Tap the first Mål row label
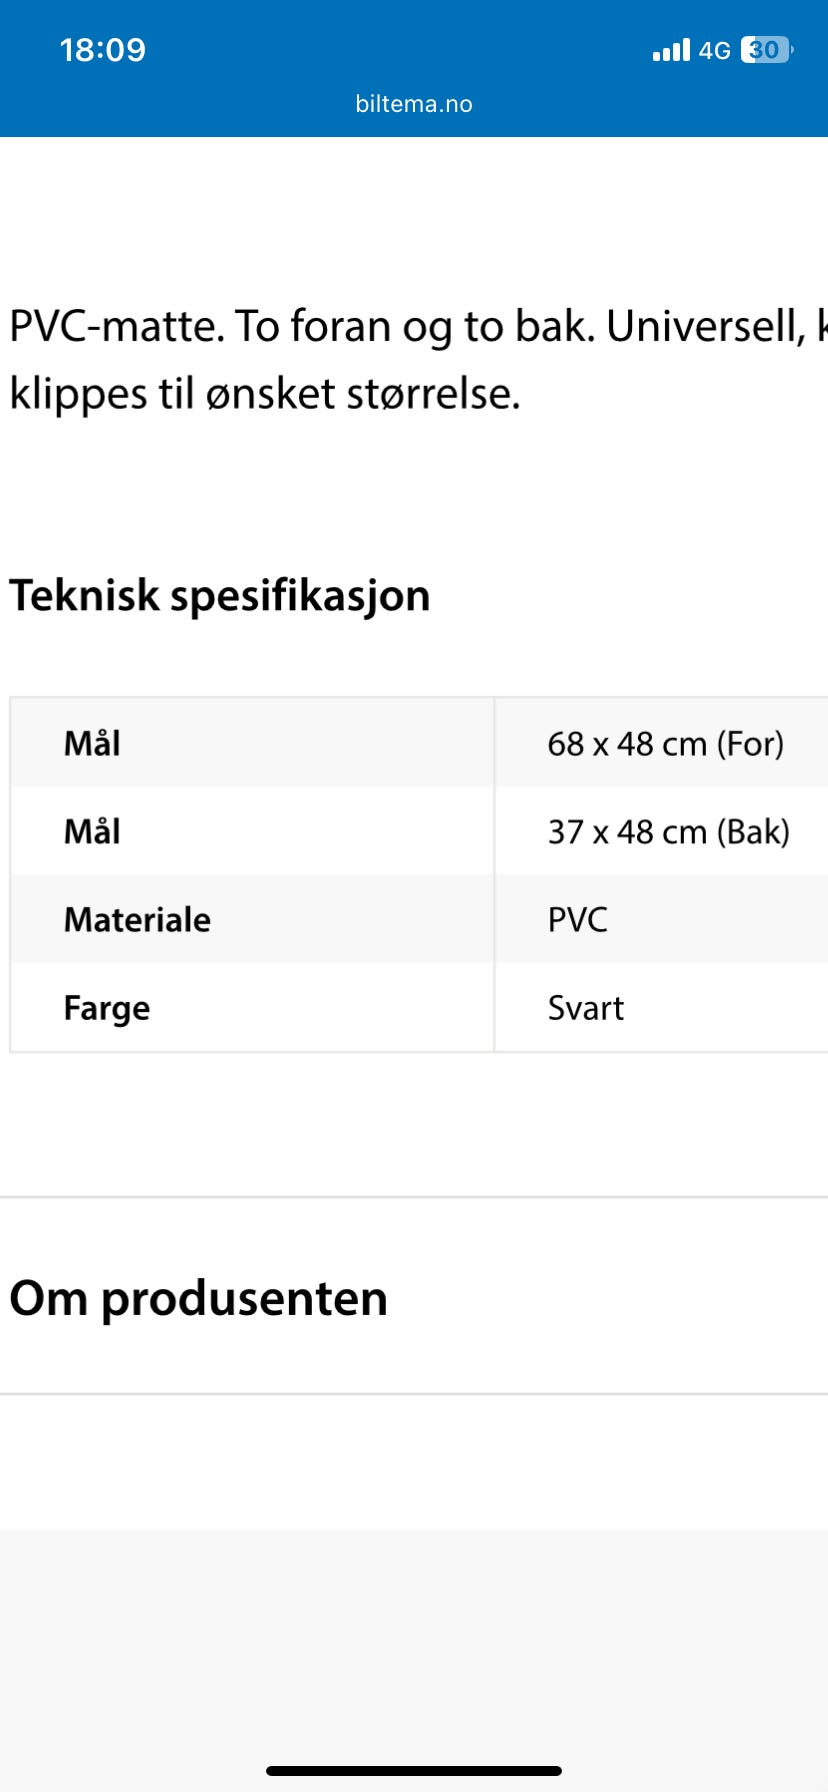Image resolution: width=828 pixels, height=1792 pixels. pos(92,743)
